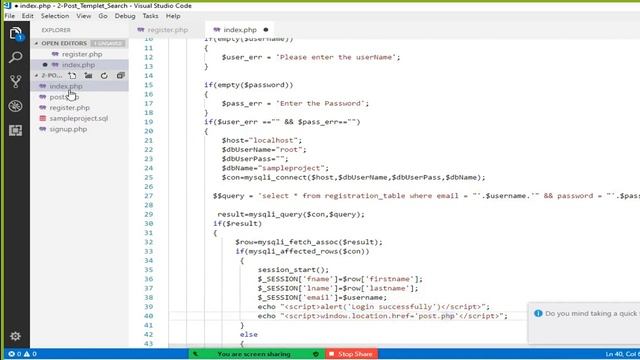Click the unsaved dot on index.php tab

click(x=266, y=30)
